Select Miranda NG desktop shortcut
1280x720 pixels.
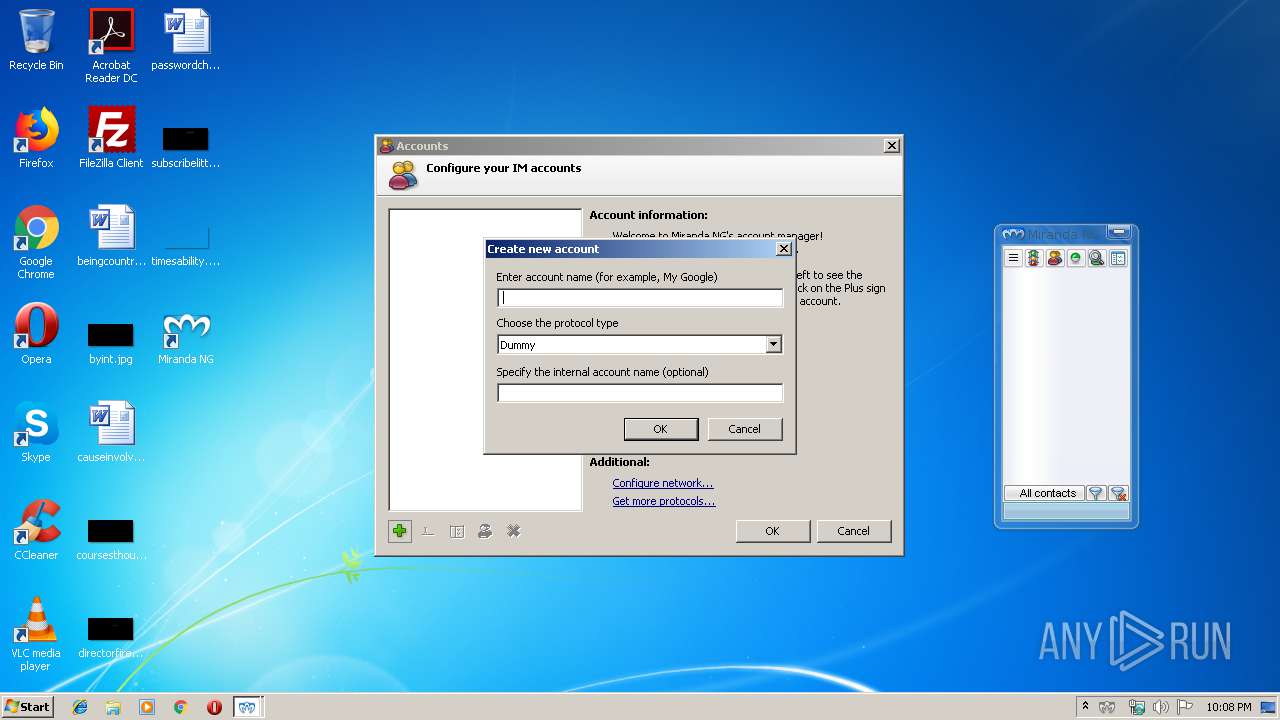click(x=186, y=340)
